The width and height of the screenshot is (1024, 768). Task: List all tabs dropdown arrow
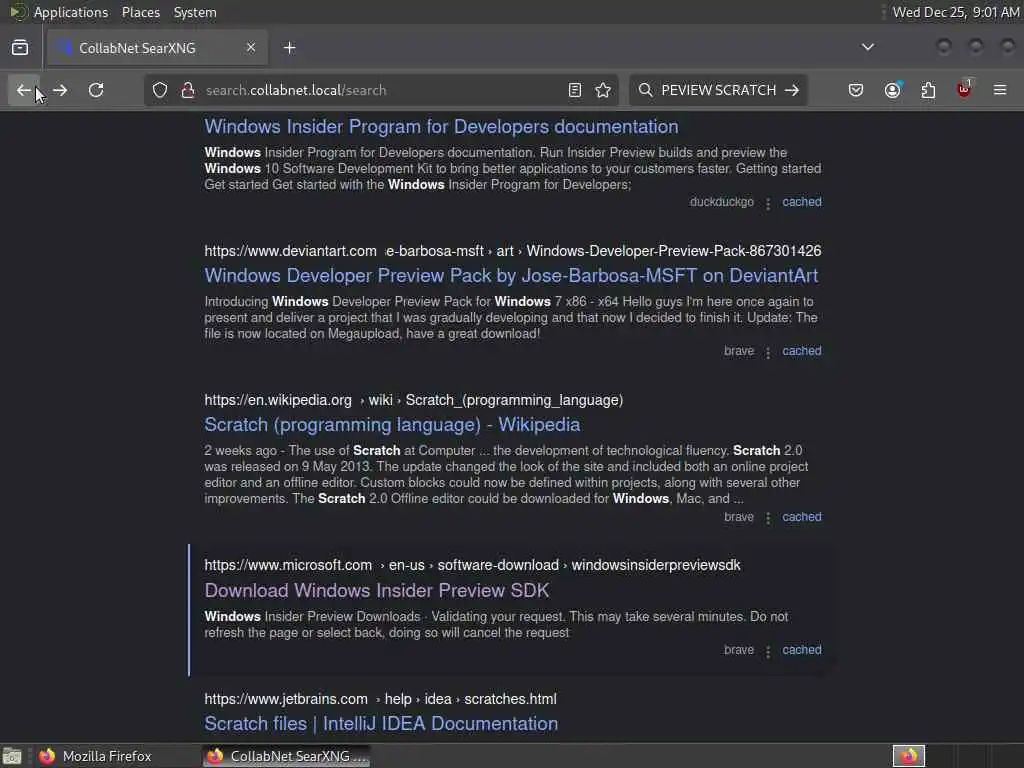pos(868,47)
